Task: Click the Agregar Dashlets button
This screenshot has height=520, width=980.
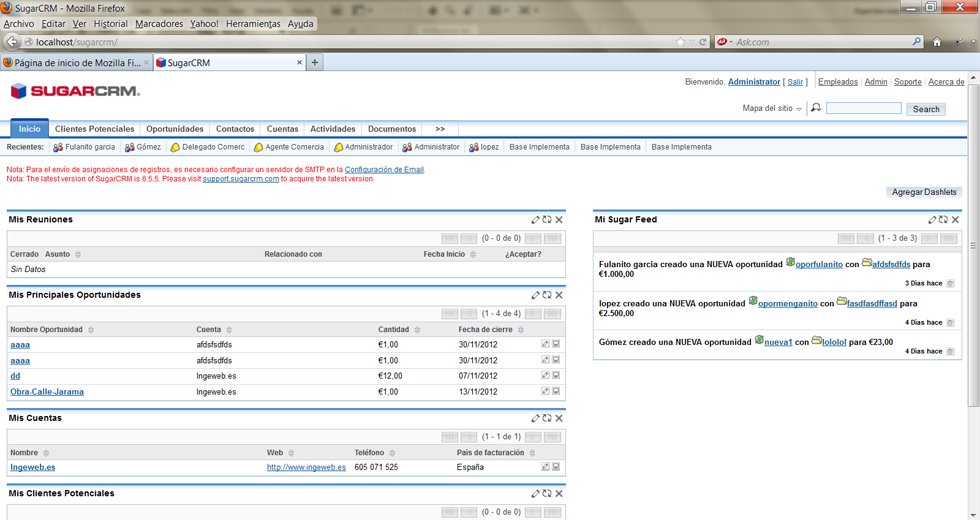Action: [924, 192]
